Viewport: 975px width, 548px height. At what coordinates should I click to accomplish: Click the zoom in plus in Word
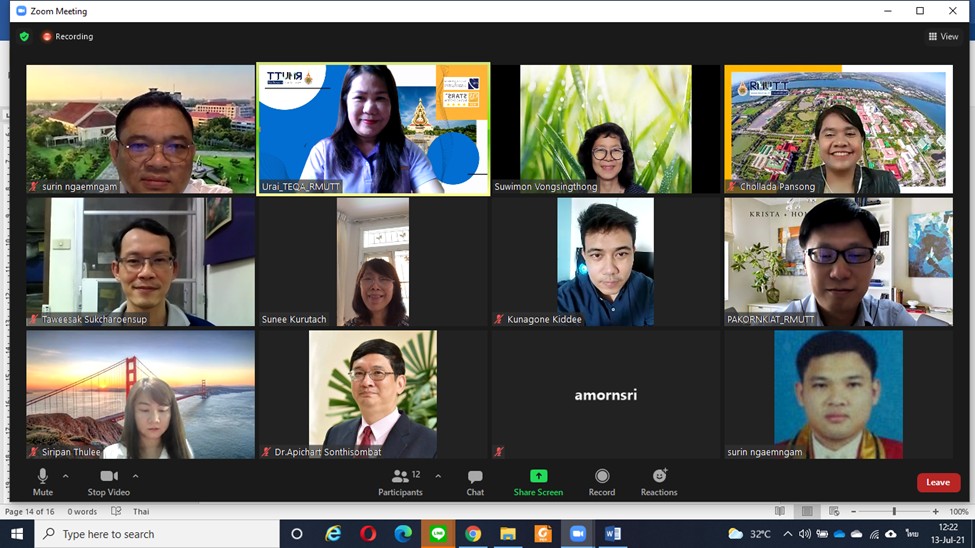coord(935,511)
